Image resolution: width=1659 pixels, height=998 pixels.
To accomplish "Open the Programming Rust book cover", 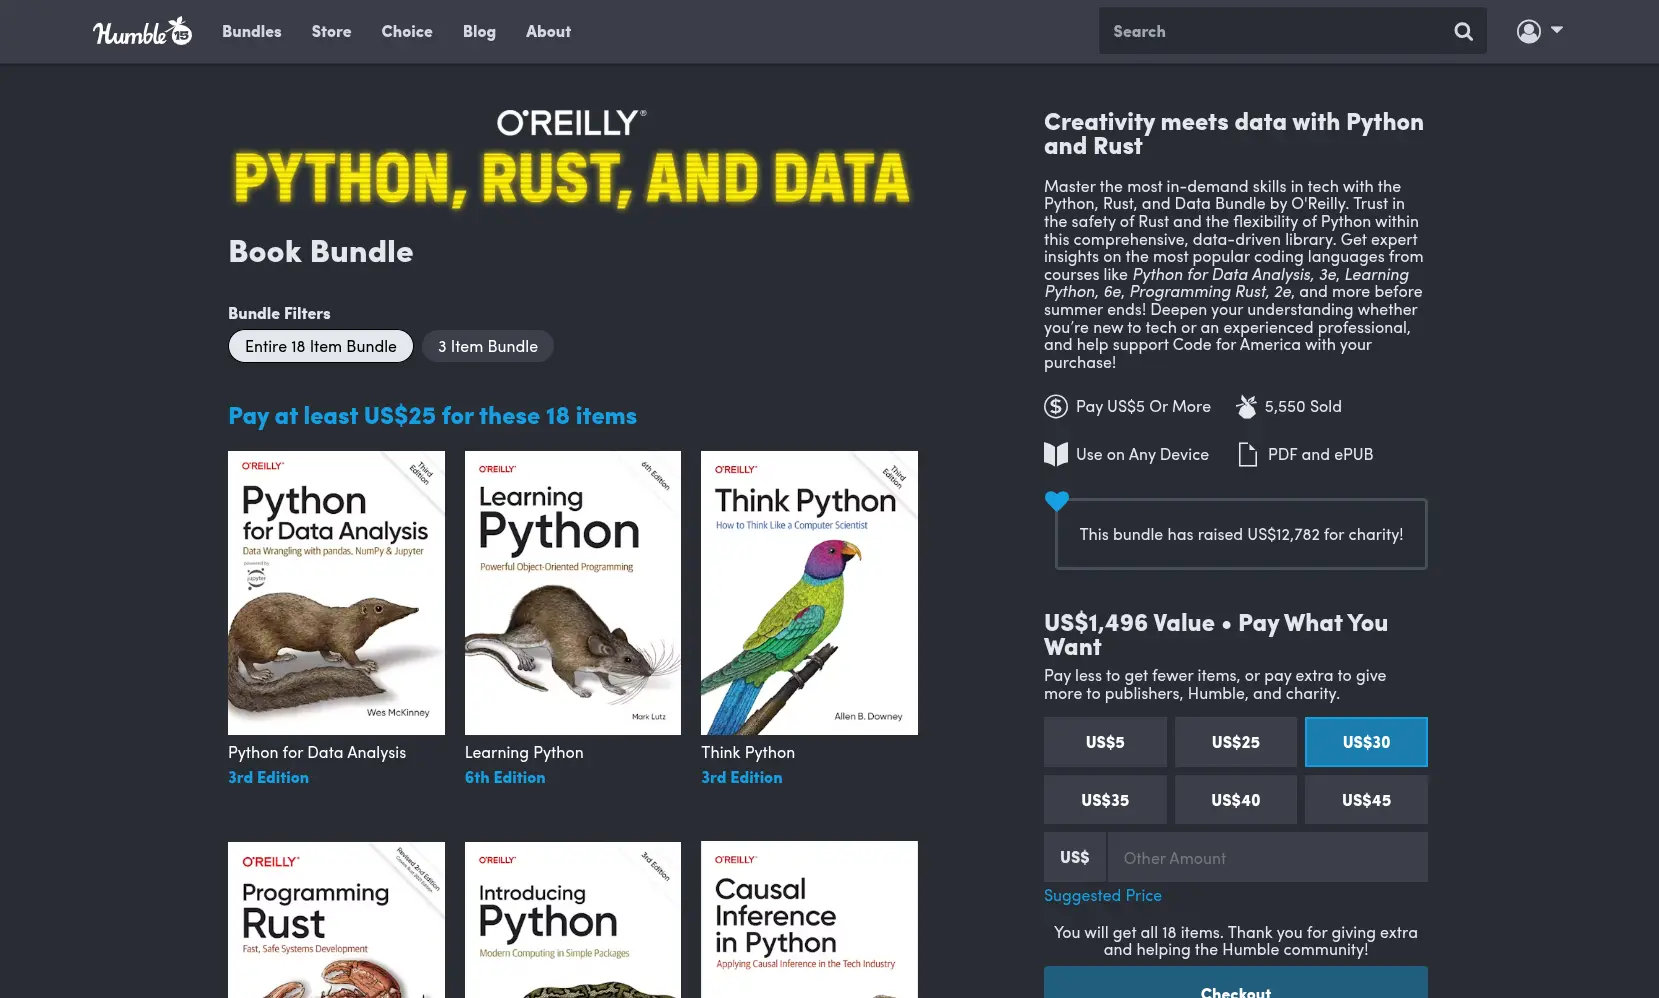I will (336, 920).
